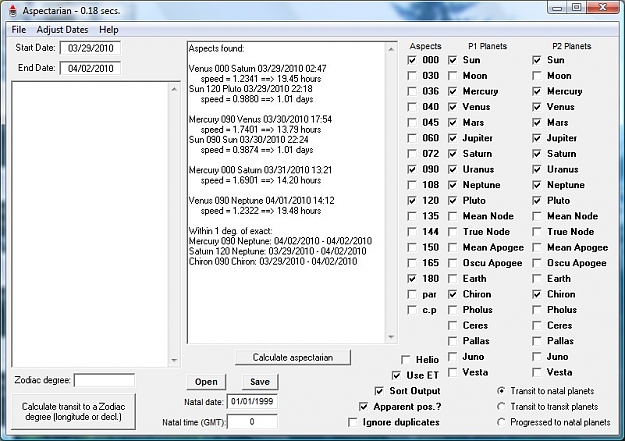
Task: Click the Venus 000 Saturn result line
Action: tap(257, 69)
